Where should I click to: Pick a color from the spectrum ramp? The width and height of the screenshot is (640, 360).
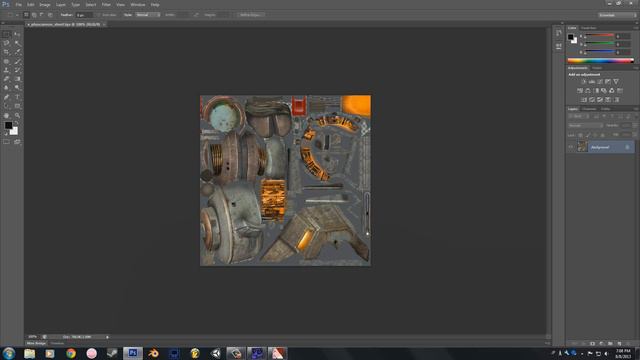[601, 61]
